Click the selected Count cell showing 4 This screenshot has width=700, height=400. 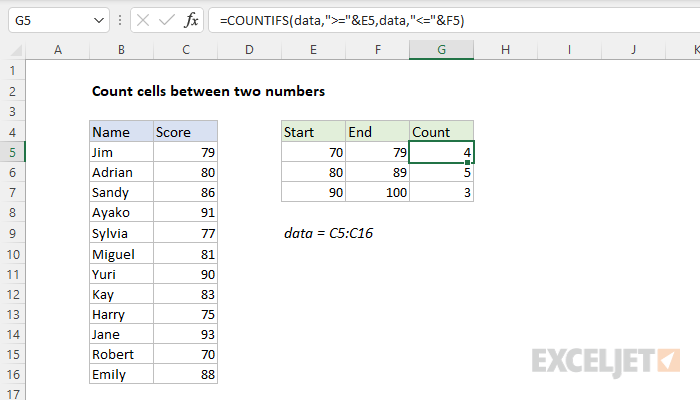[442, 152]
